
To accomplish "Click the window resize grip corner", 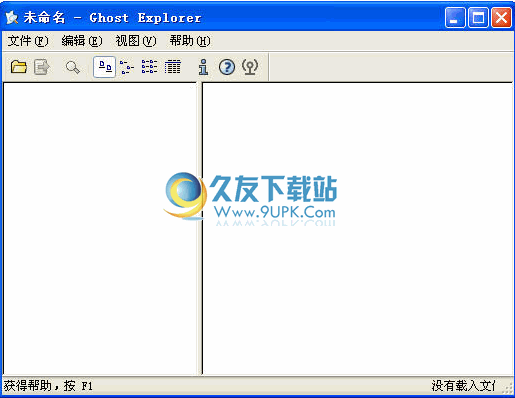I will point(508,388).
